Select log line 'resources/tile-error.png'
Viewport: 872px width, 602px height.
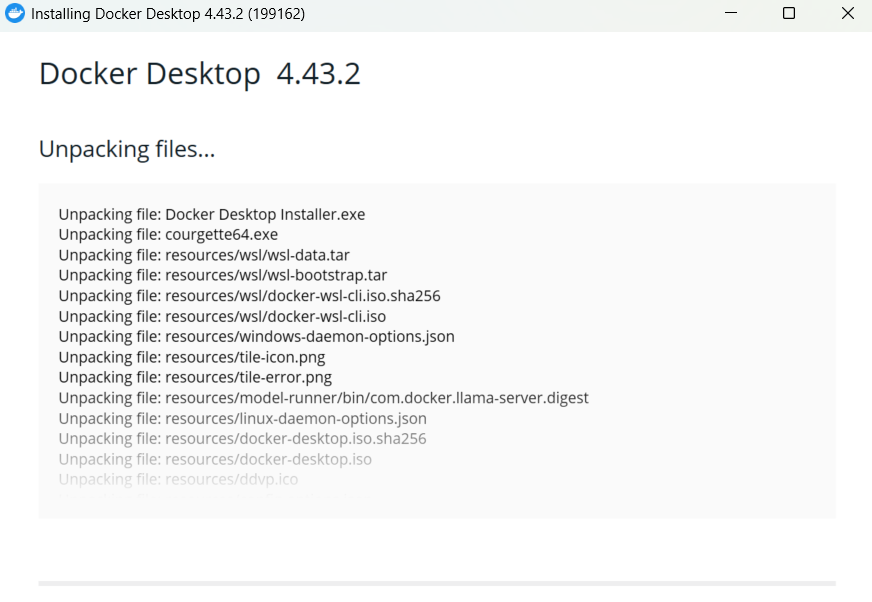195,377
